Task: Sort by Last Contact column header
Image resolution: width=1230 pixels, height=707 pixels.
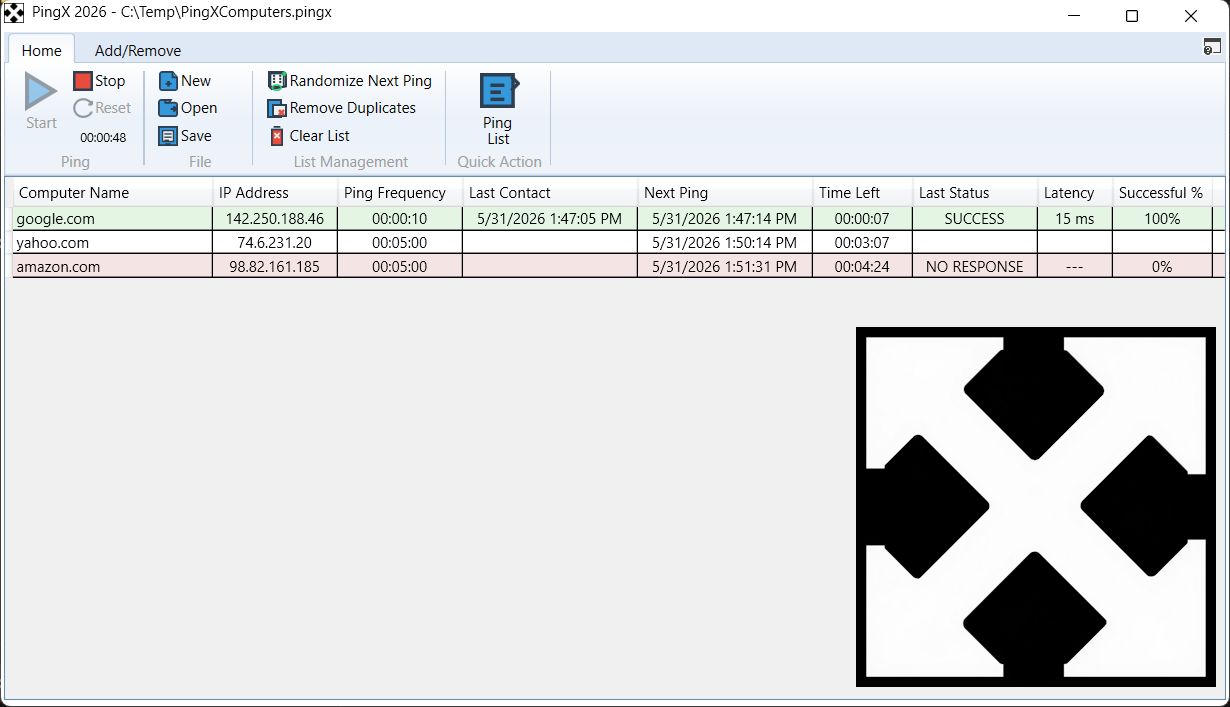Action: coord(550,193)
